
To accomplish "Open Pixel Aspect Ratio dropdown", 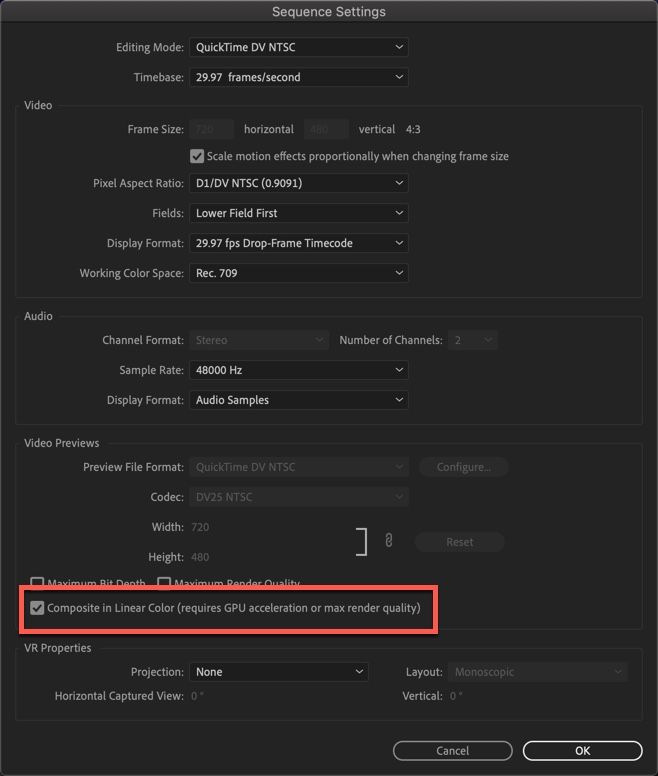I will coord(298,183).
